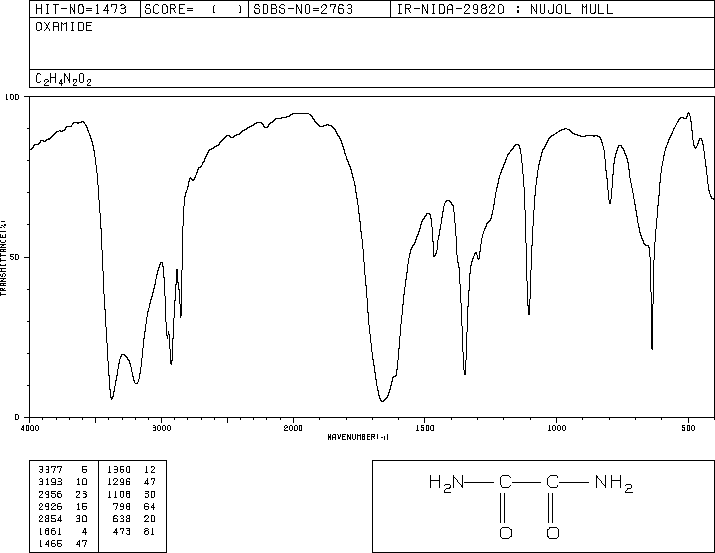715x553 pixels.
Task: Click the 1108 peak table entry
Action: [131, 494]
